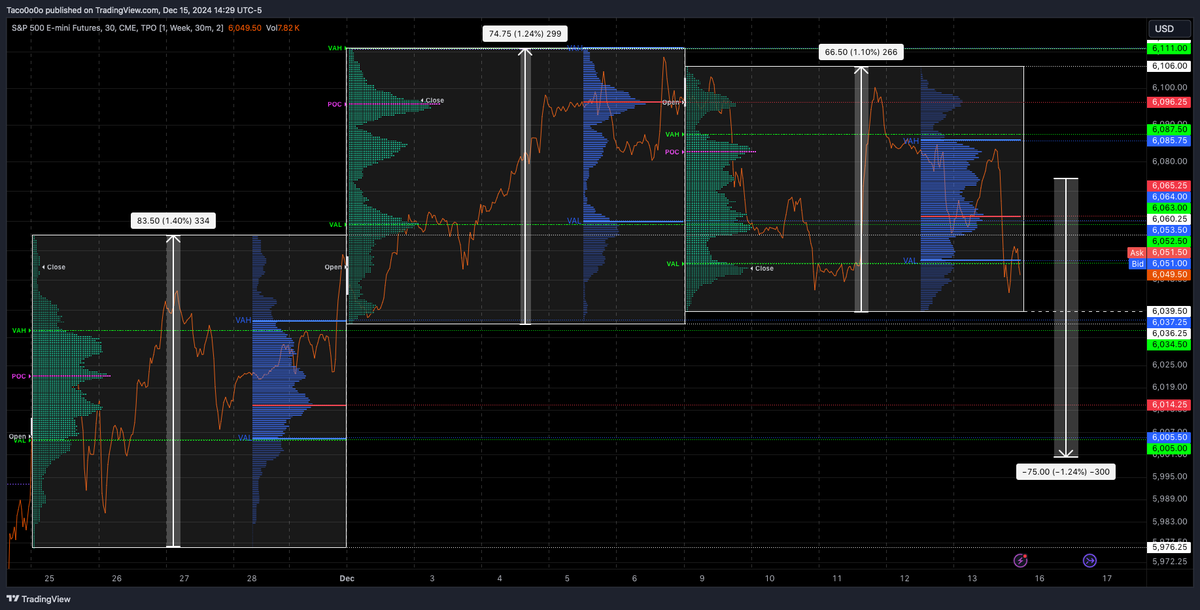Select the 6,085.75 blue price label

(1169, 140)
